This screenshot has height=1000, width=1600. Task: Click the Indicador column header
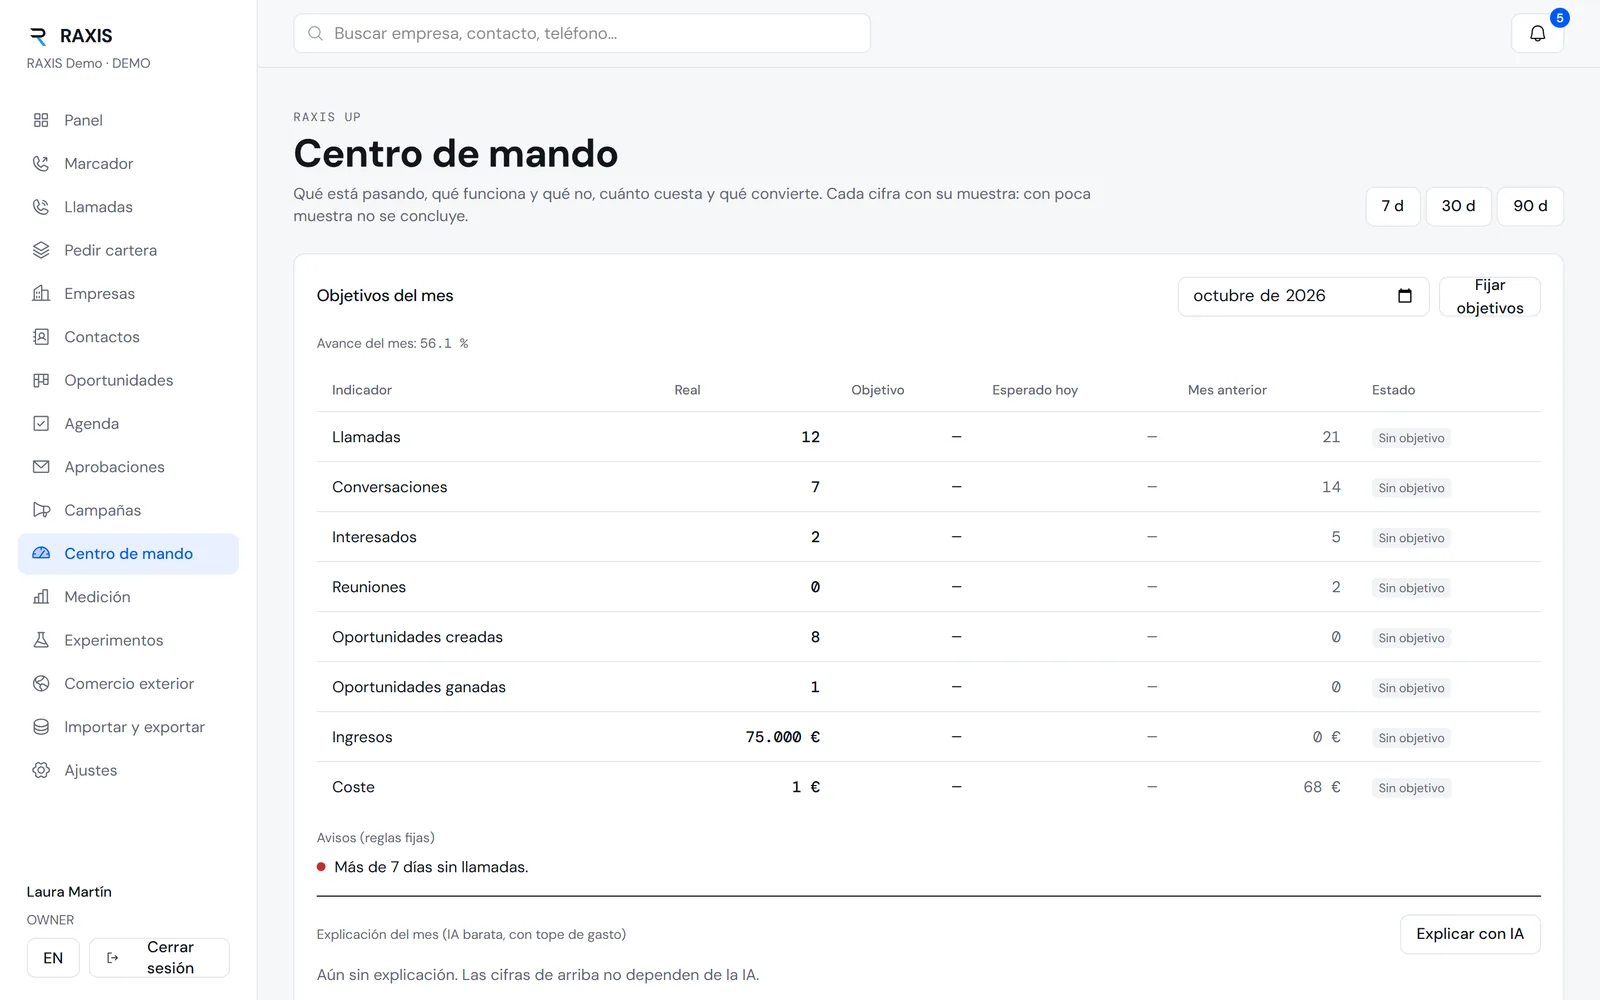(x=362, y=390)
